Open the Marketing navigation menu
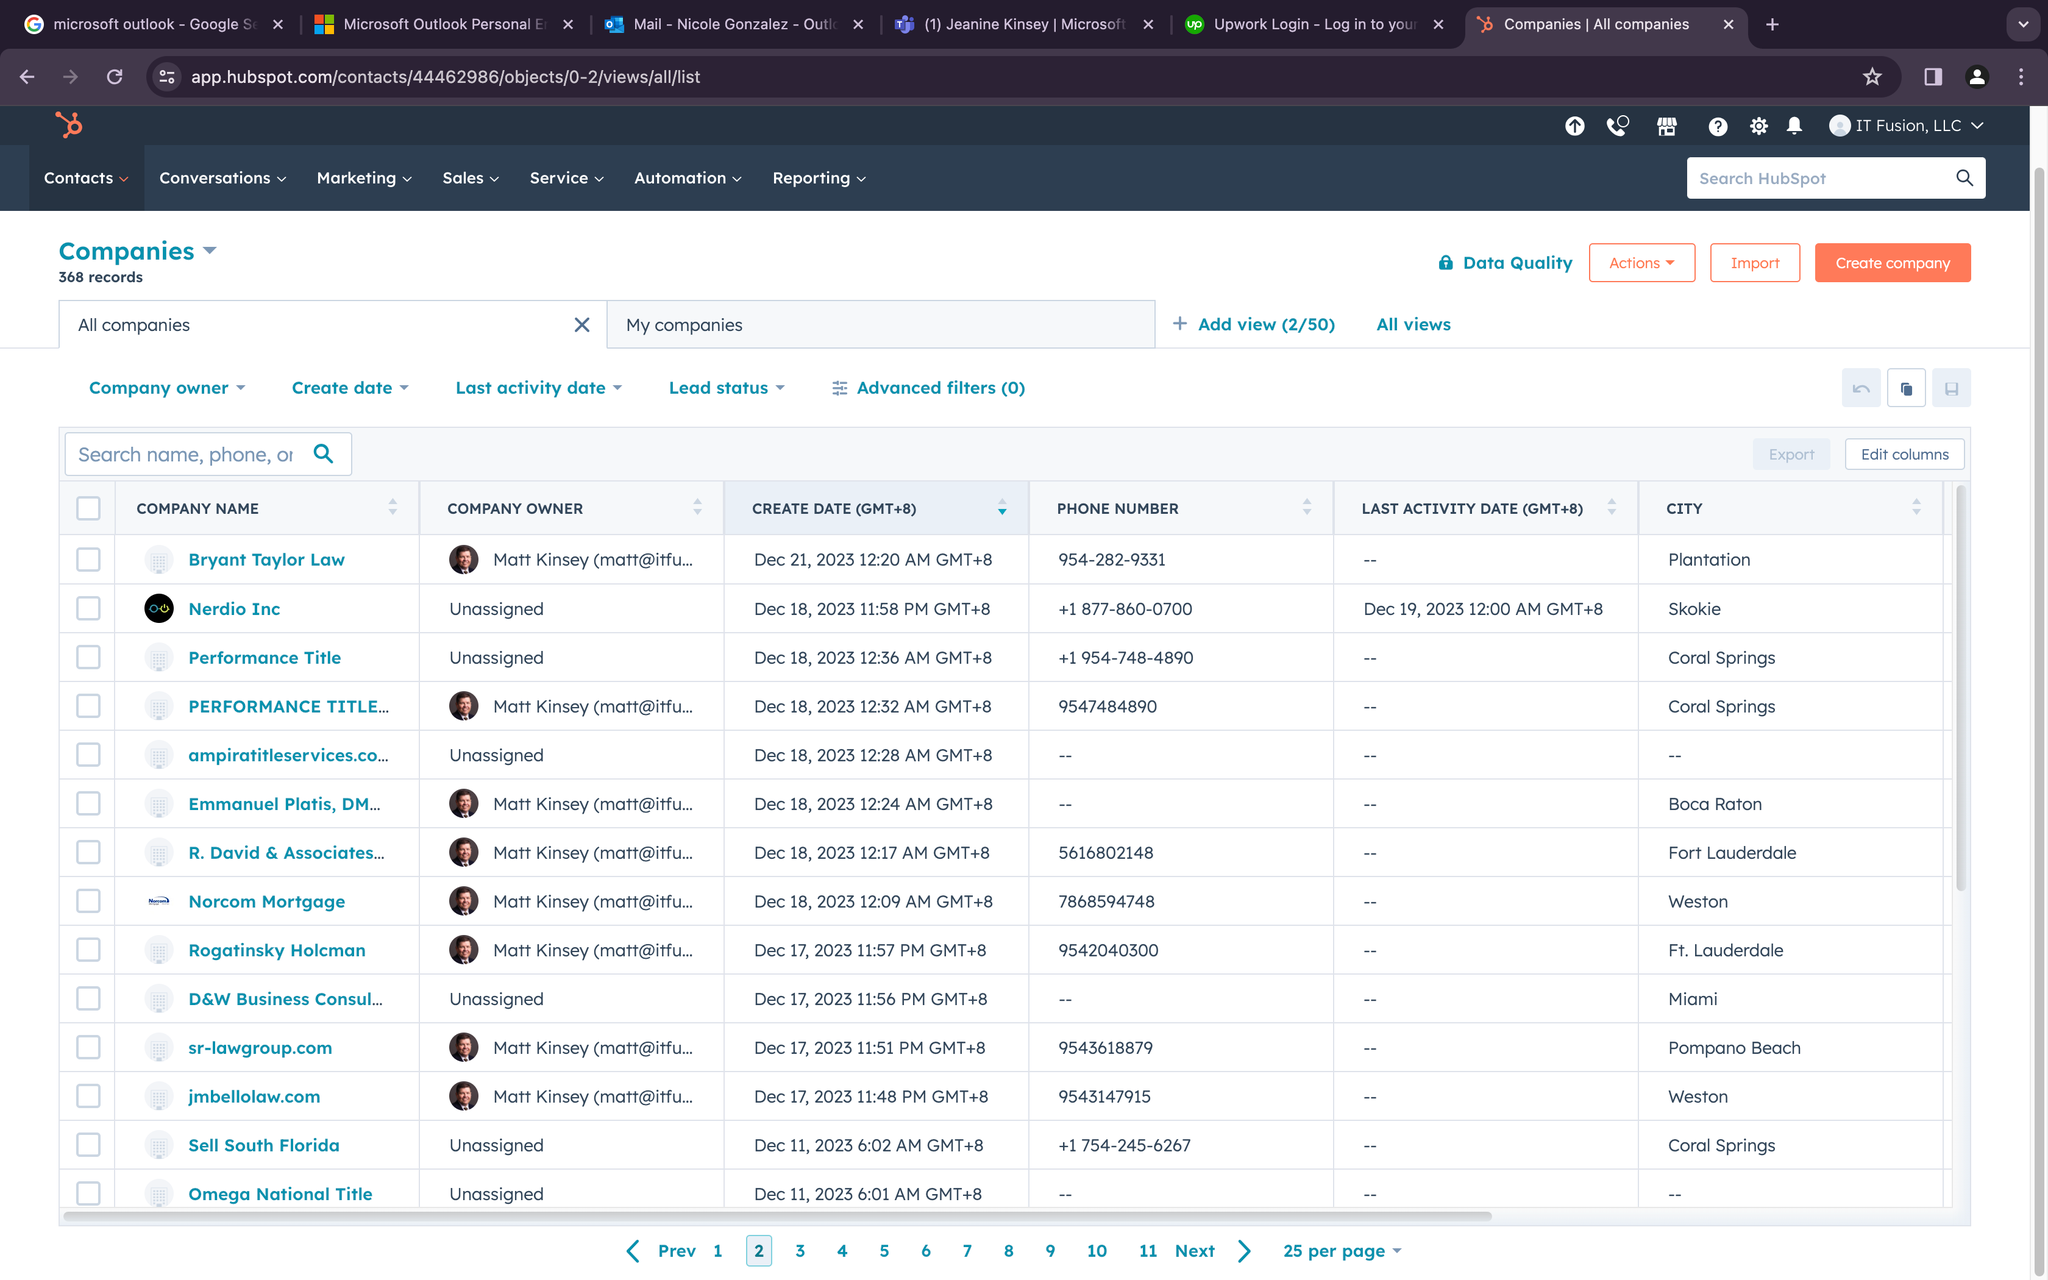The image size is (2048, 1280). coord(364,178)
